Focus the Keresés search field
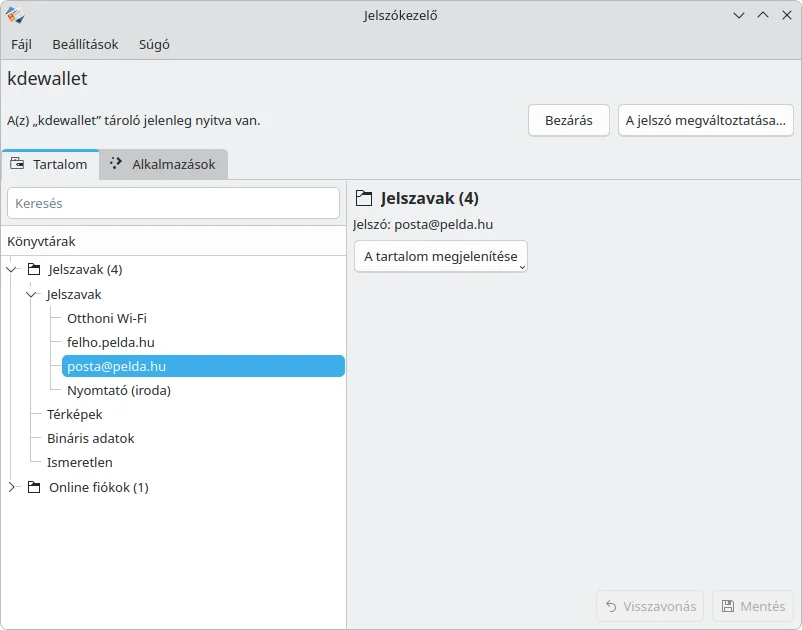 173,203
